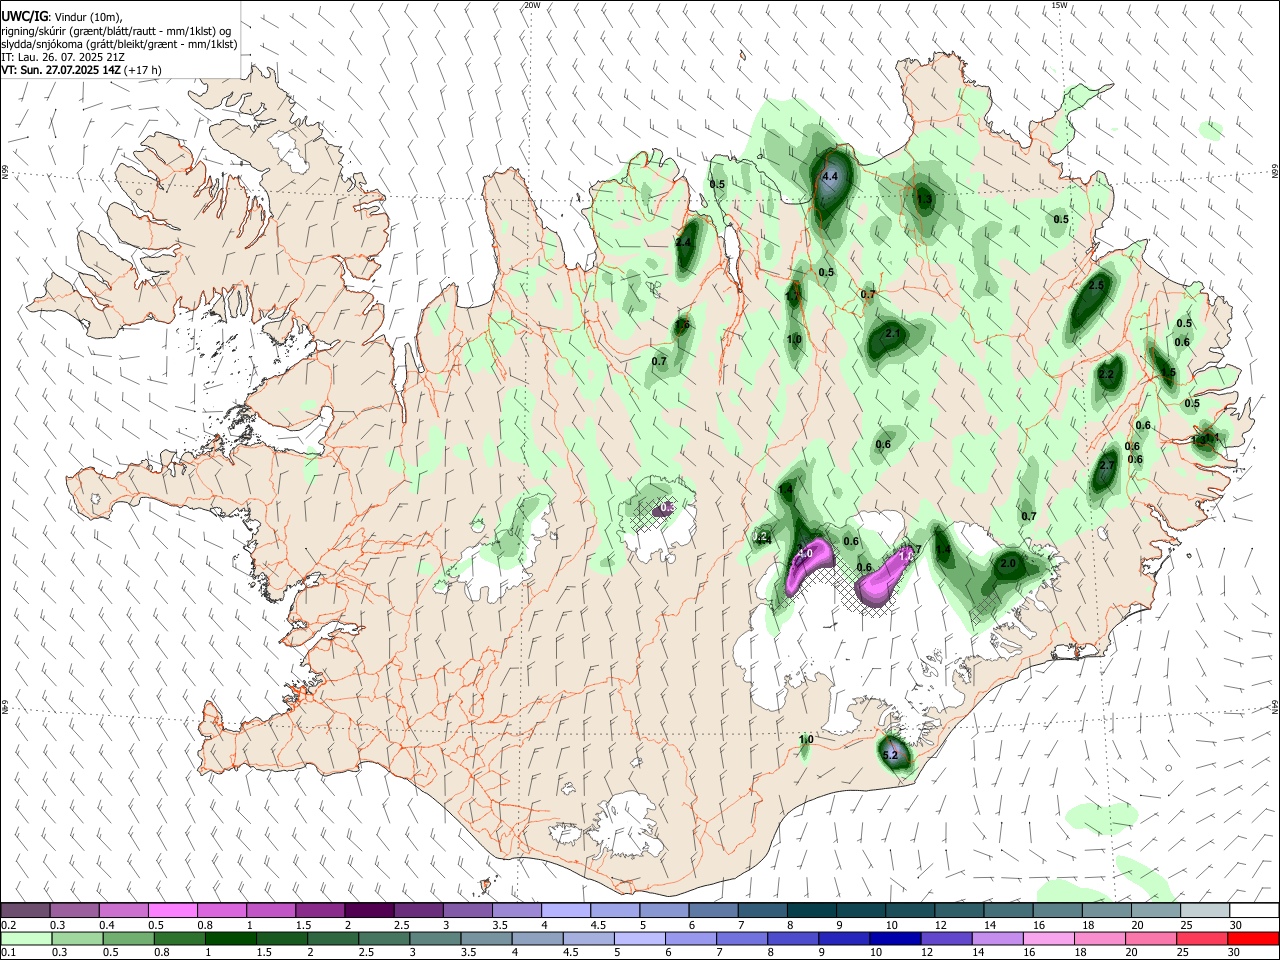Screen dimensions: 1280x960
Task: Select the 'slydda/snjókoma' legend description line
Action: point(119,44)
